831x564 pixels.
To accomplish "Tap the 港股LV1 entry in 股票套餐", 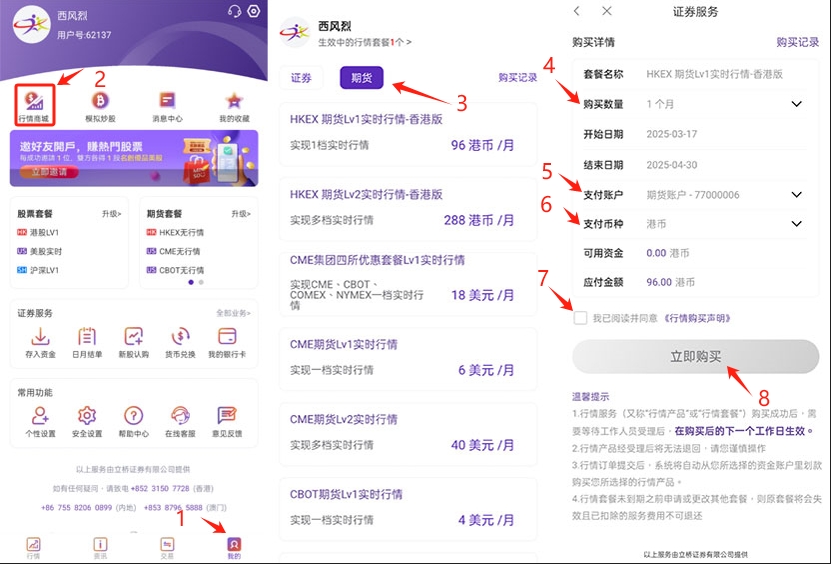I will (x=38, y=232).
